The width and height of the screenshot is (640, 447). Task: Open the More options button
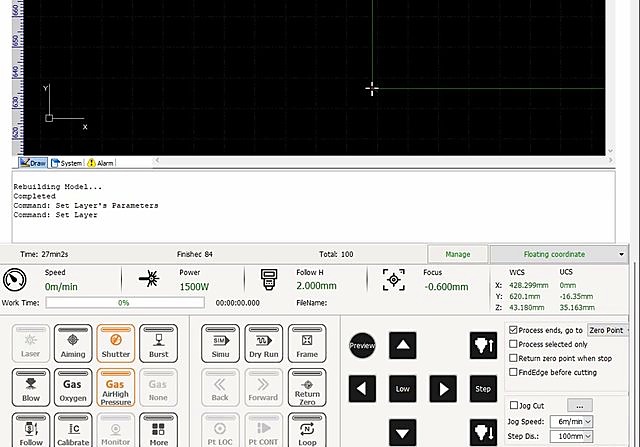[158, 430]
